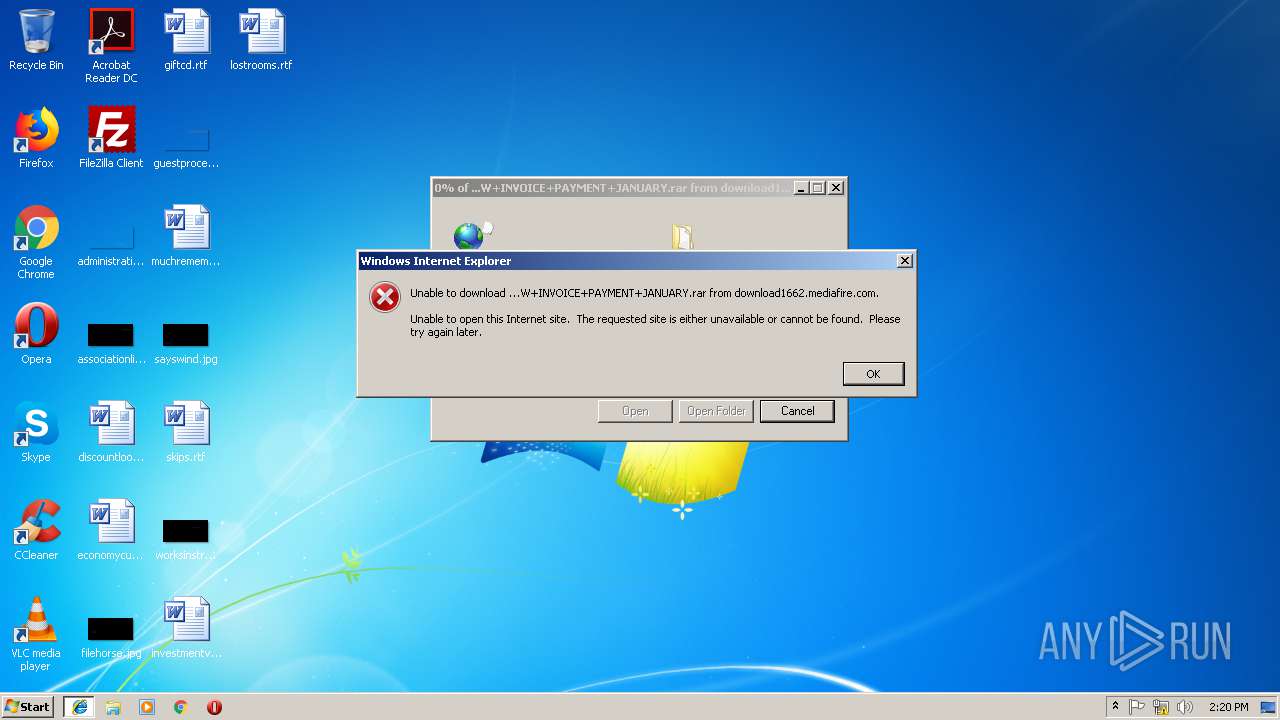Open the Recycle Bin desktop icon
The height and width of the screenshot is (720, 1280).
pyautogui.click(x=36, y=41)
